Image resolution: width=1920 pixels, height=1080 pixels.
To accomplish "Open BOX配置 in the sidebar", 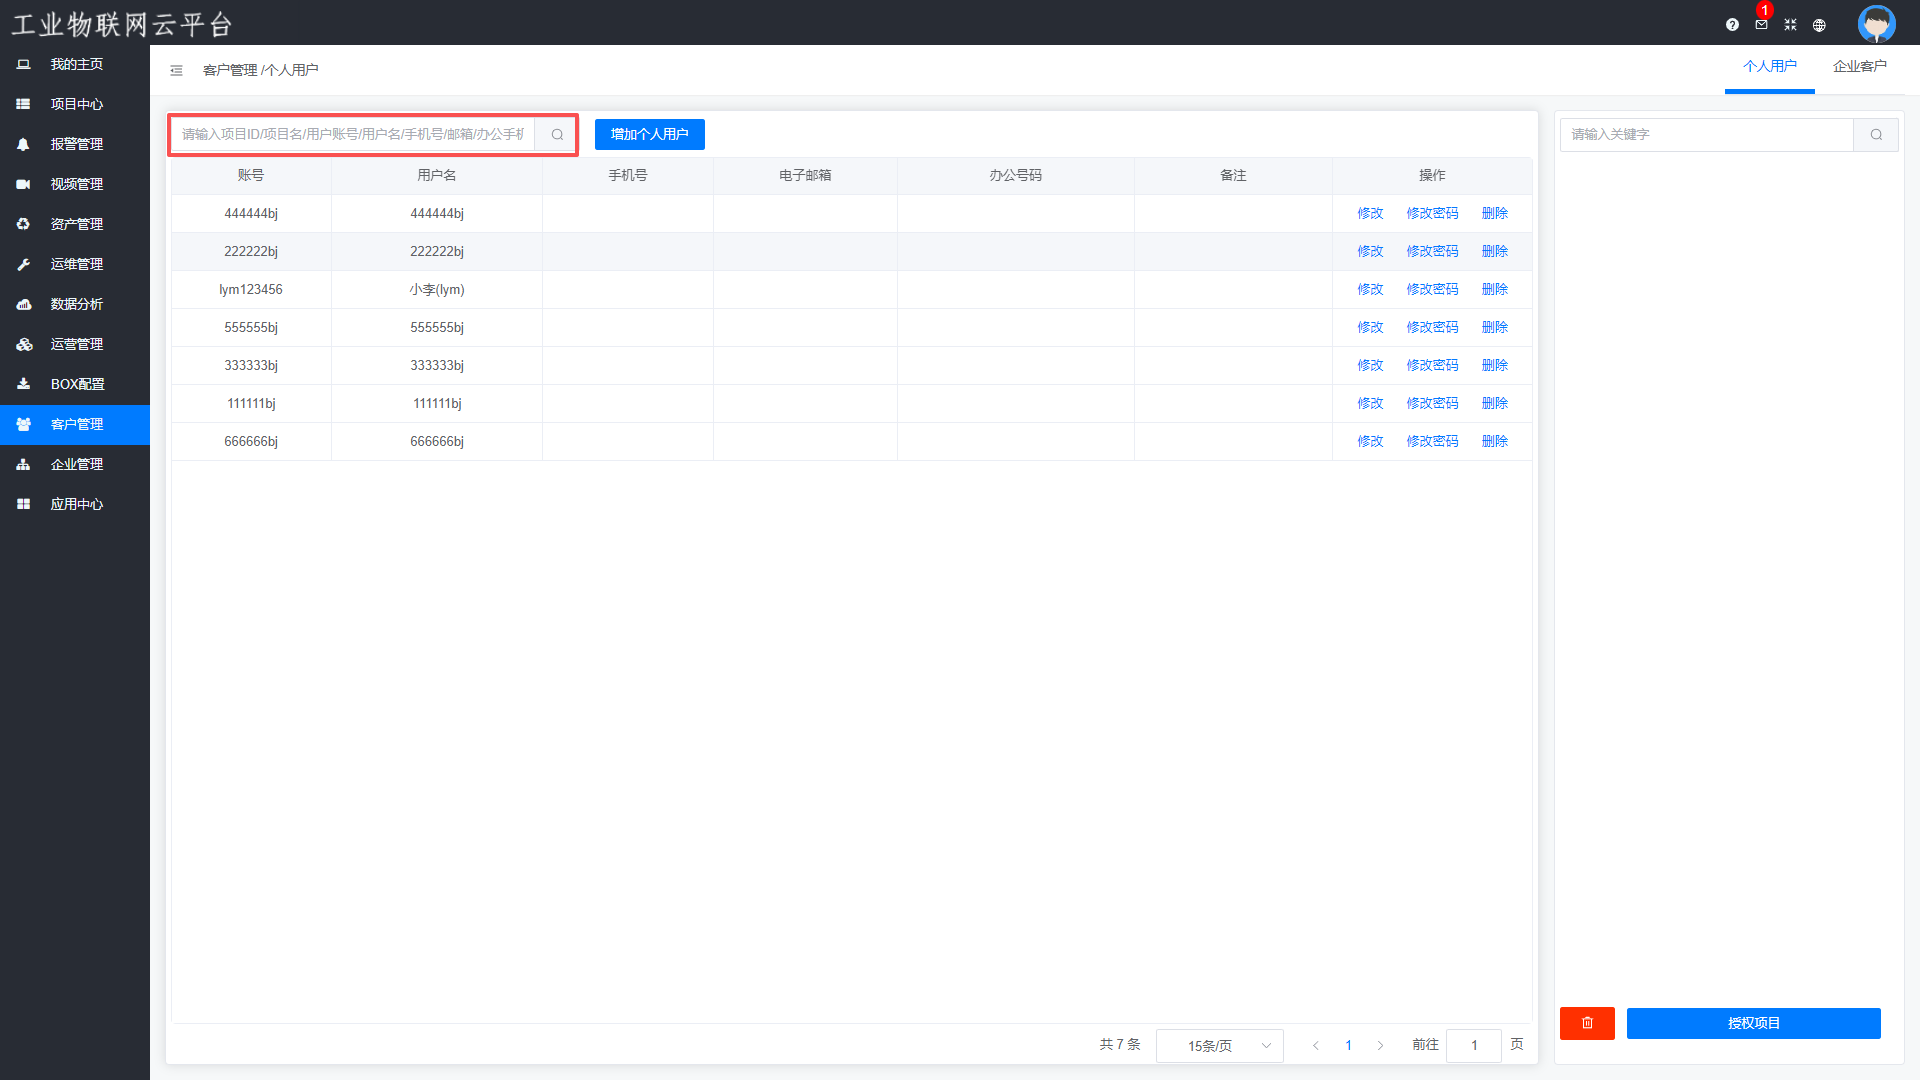I will click(x=77, y=384).
